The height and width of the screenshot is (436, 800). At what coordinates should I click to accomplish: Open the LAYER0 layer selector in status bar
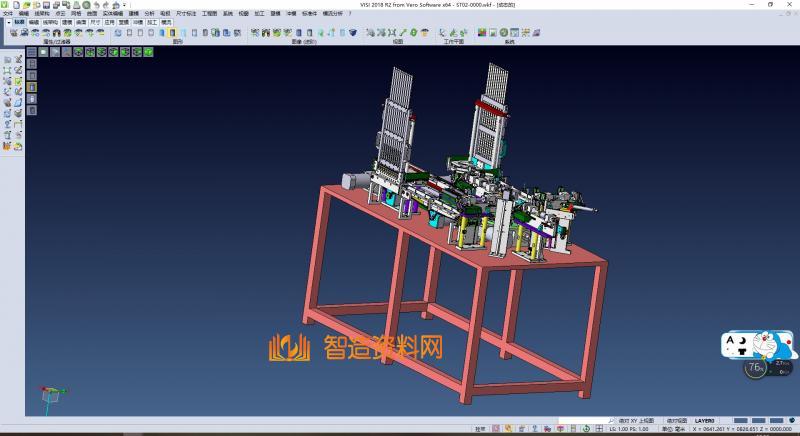[x=705, y=420]
